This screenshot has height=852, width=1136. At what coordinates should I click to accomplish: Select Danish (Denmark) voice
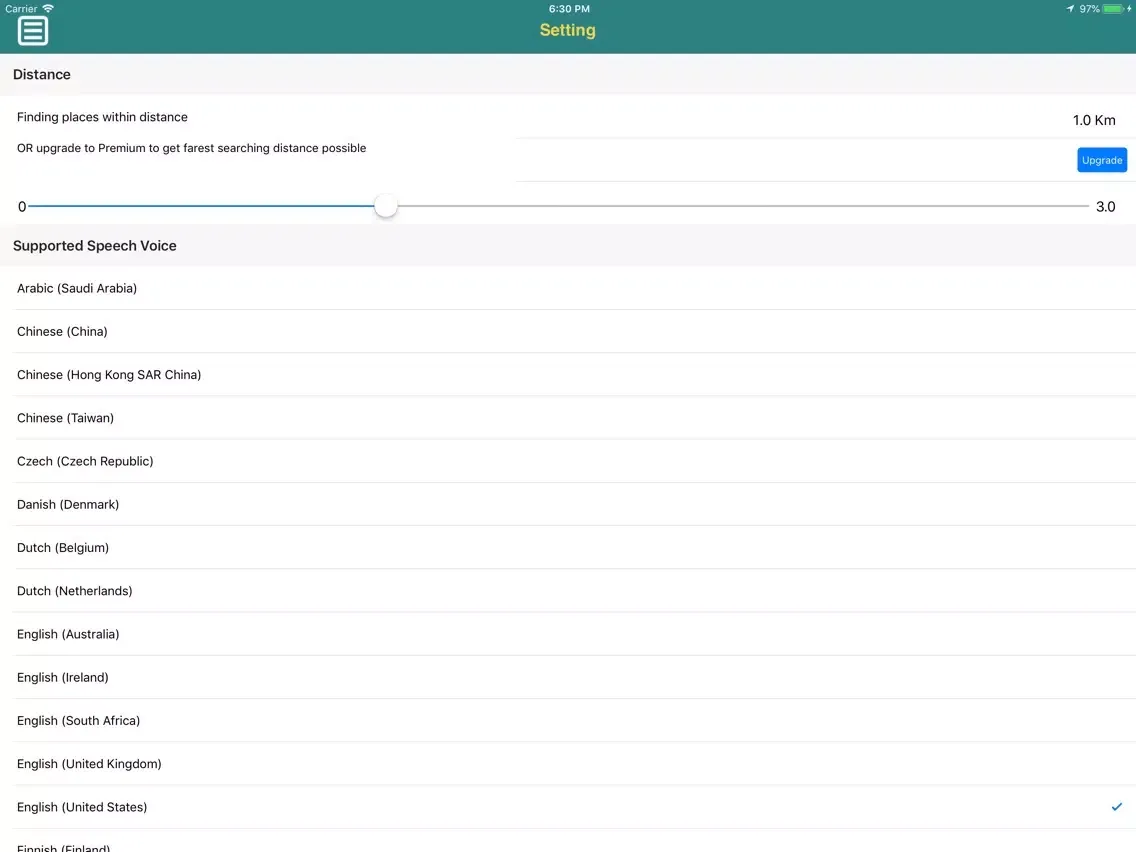(x=568, y=504)
